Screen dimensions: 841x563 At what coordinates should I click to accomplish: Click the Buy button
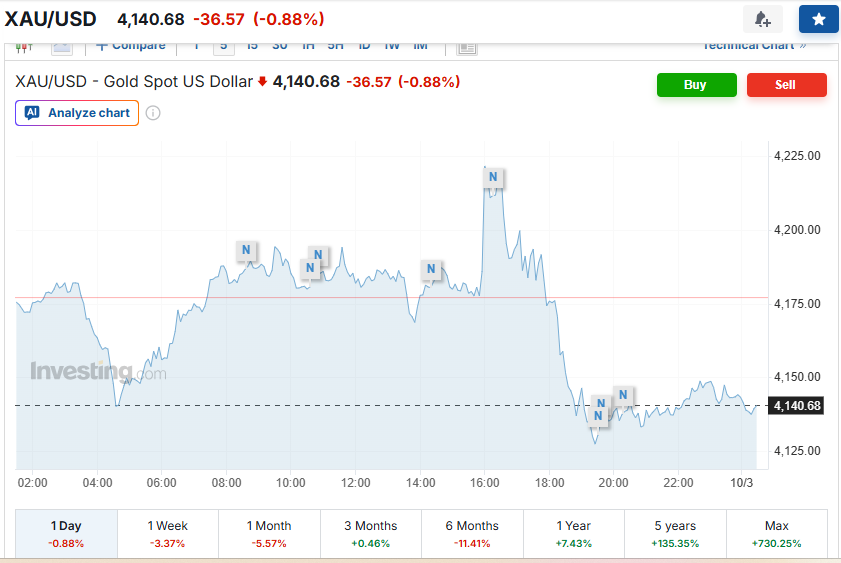(x=697, y=85)
